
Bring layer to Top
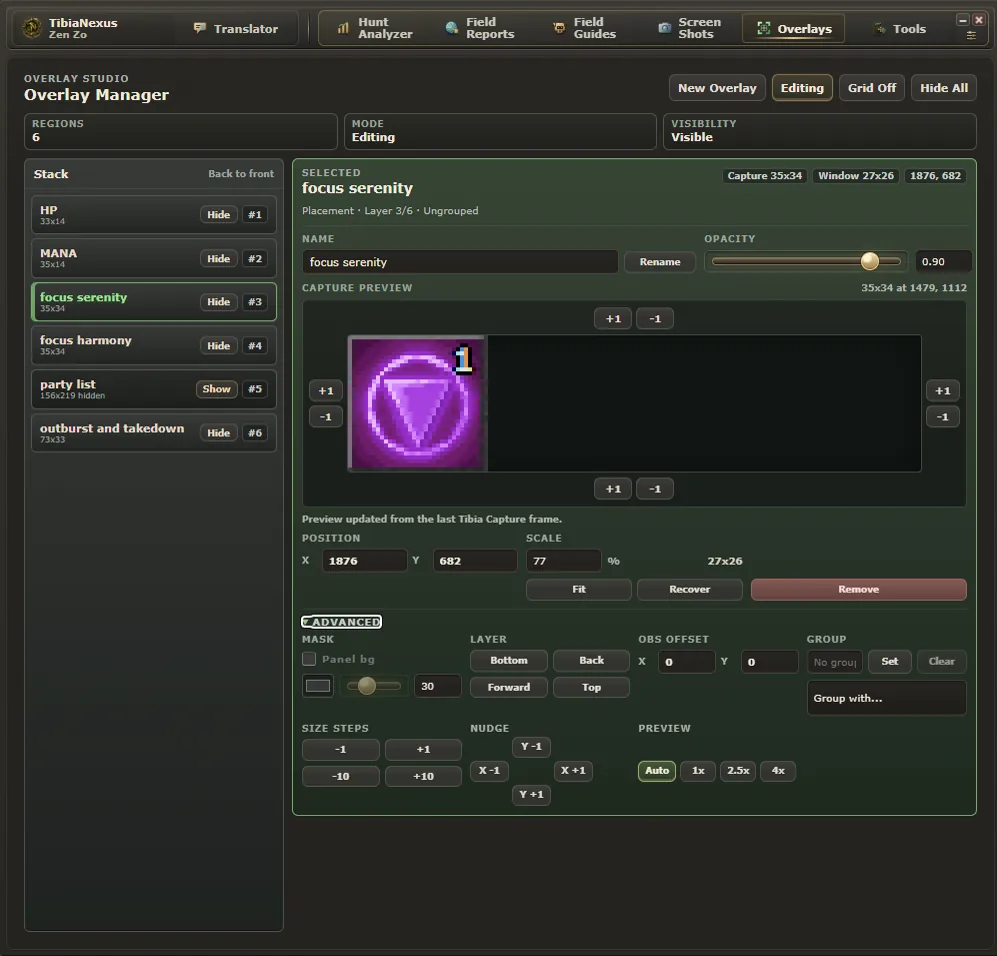click(x=591, y=687)
